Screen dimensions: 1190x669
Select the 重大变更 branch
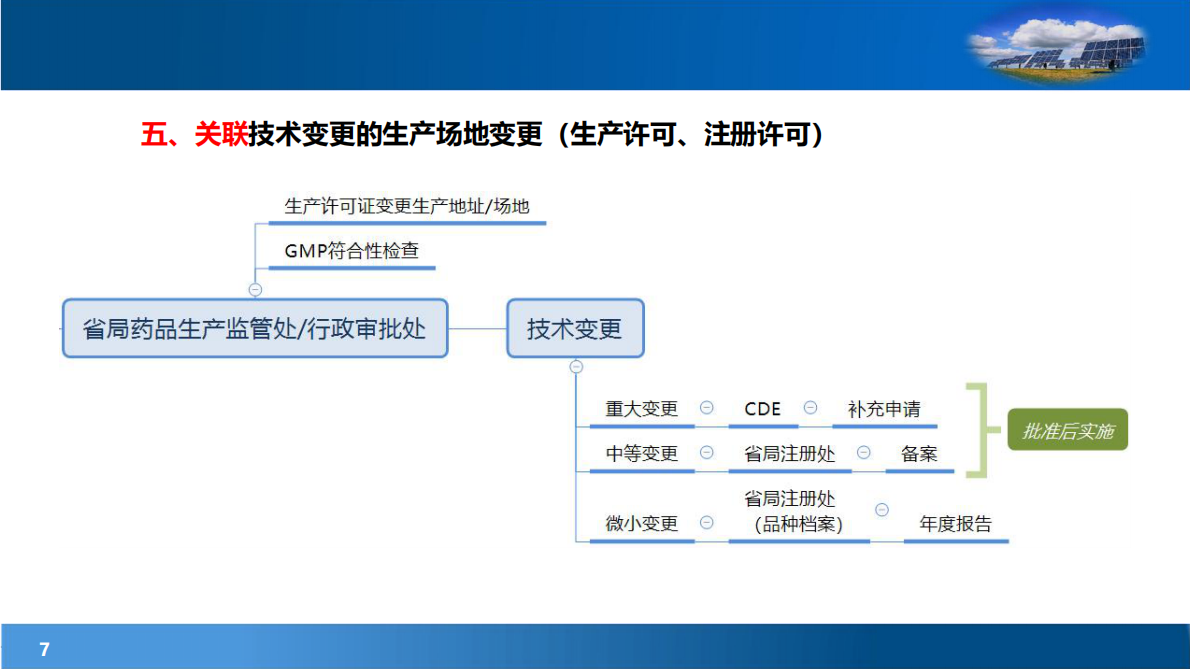point(642,409)
